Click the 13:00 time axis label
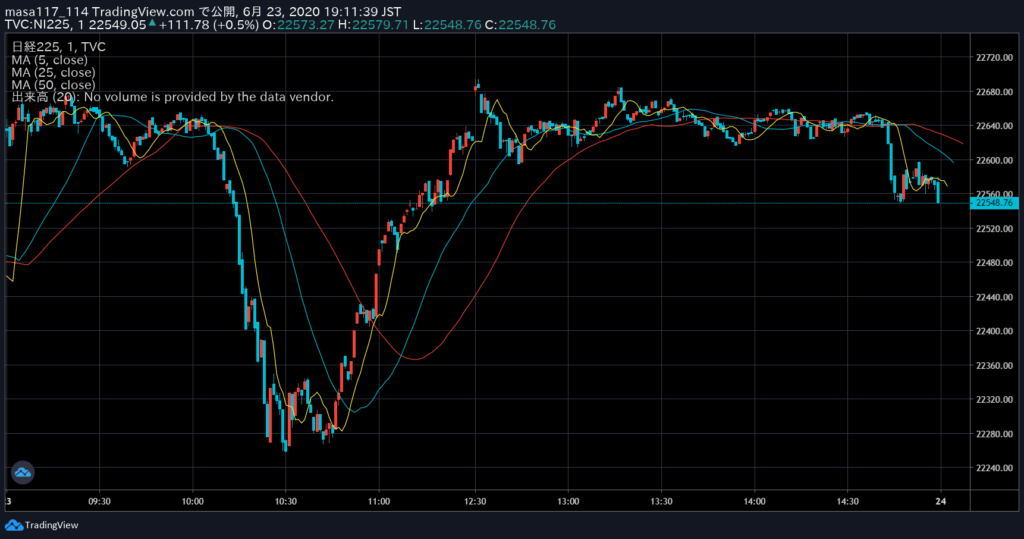 568,502
